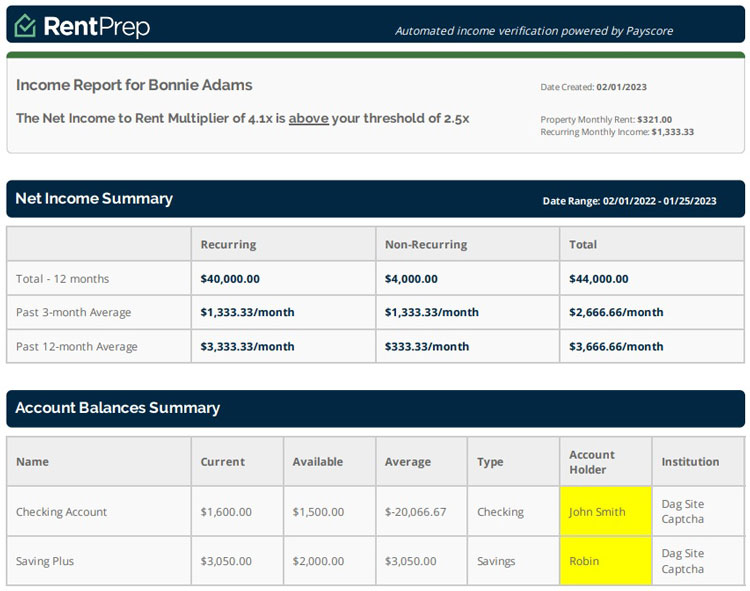Click the Account Balances Summary section header
750x591 pixels.
(118, 408)
